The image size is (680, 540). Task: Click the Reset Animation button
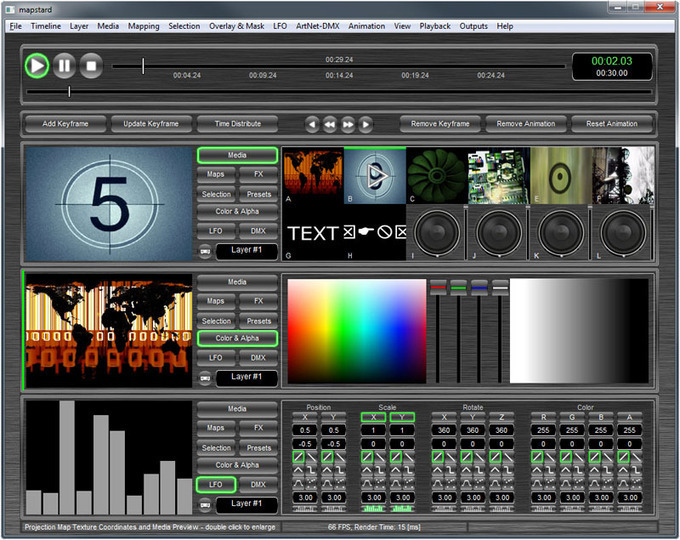coord(610,124)
